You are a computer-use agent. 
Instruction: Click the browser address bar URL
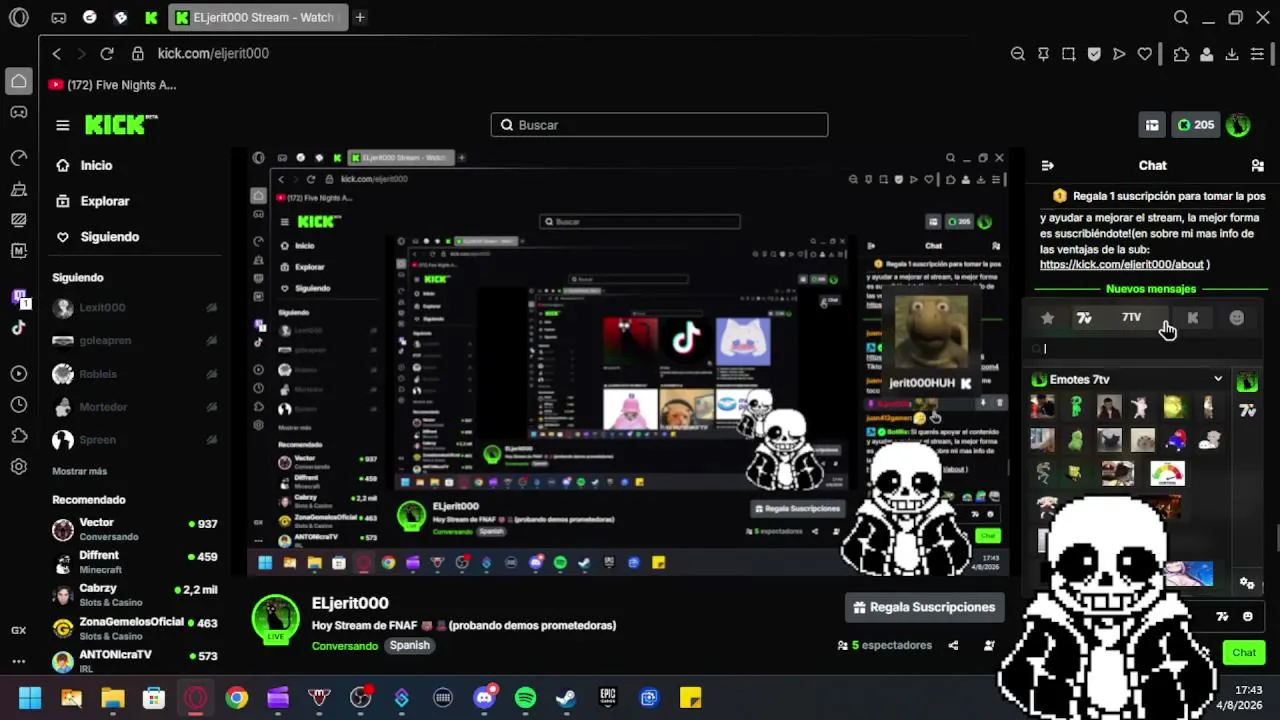[213, 54]
